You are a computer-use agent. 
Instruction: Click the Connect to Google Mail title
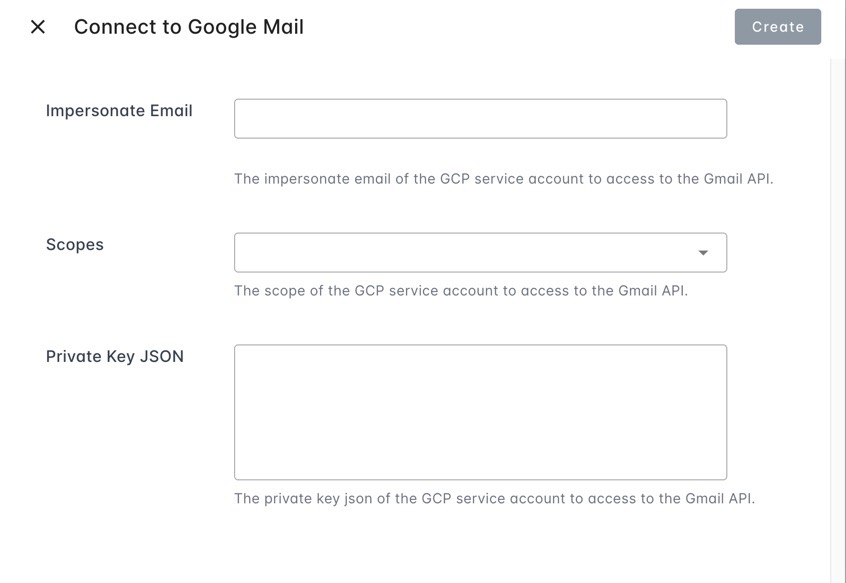click(x=189, y=27)
